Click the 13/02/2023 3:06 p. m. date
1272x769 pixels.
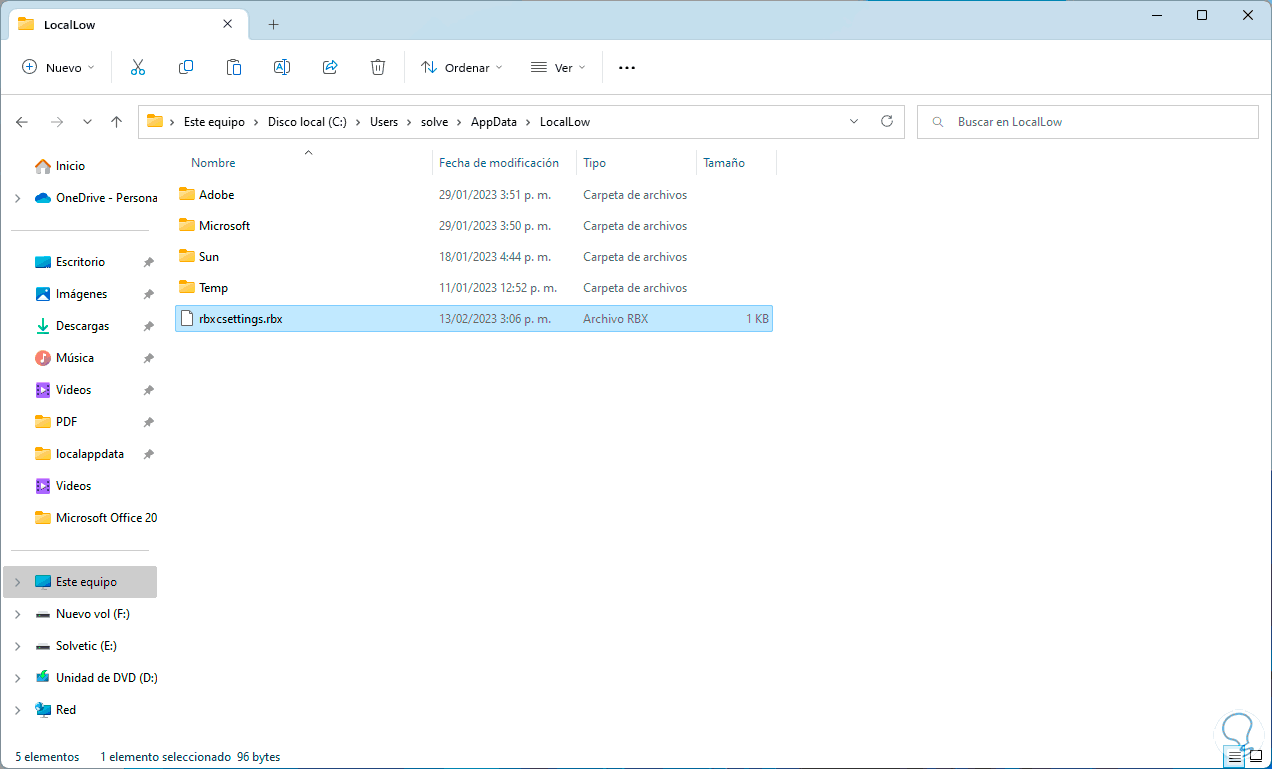coord(495,319)
